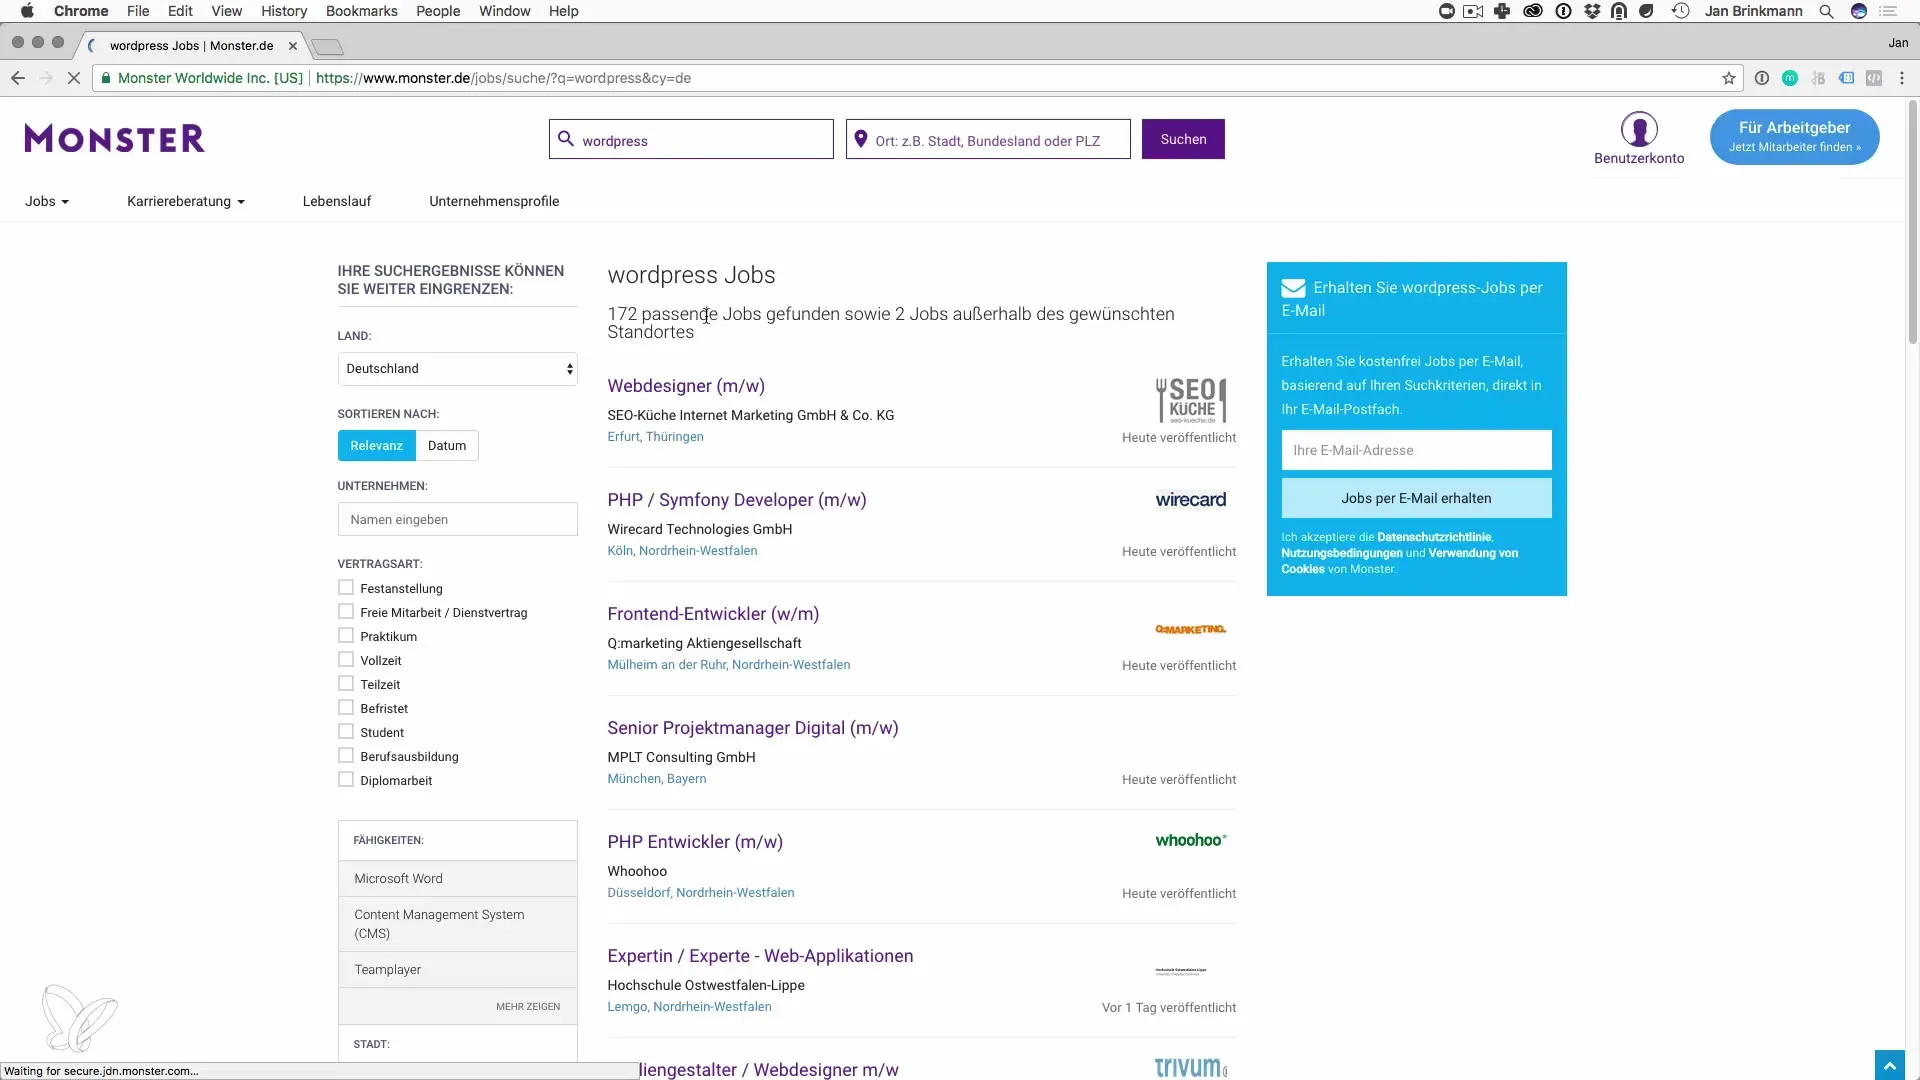
Task: Click the scroll-to-top arrow button
Action: pos(1889,1065)
